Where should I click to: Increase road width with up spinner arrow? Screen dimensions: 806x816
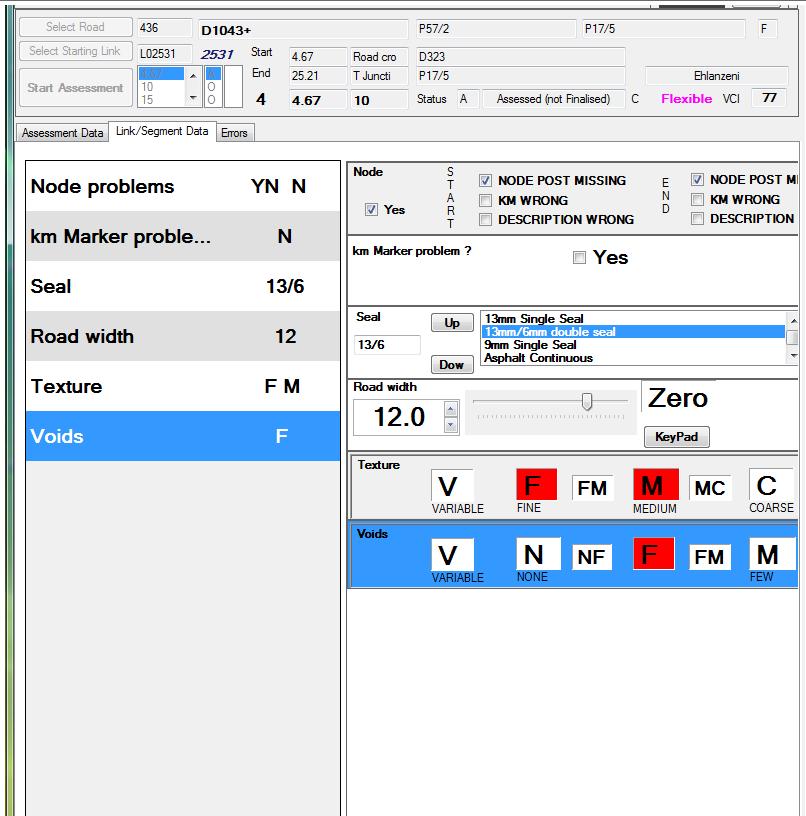coord(451,408)
